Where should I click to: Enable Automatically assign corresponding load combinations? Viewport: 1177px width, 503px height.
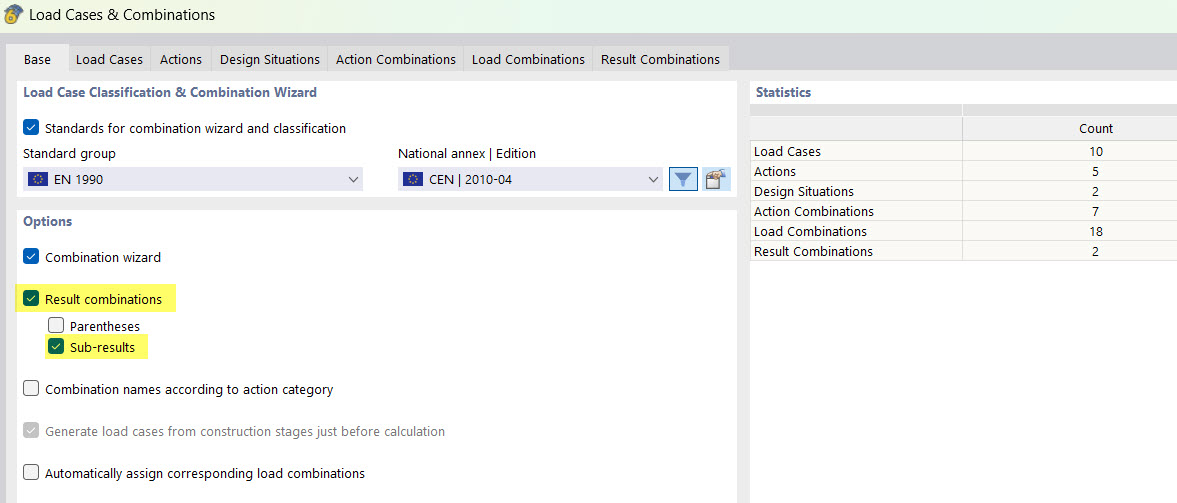pos(31,473)
